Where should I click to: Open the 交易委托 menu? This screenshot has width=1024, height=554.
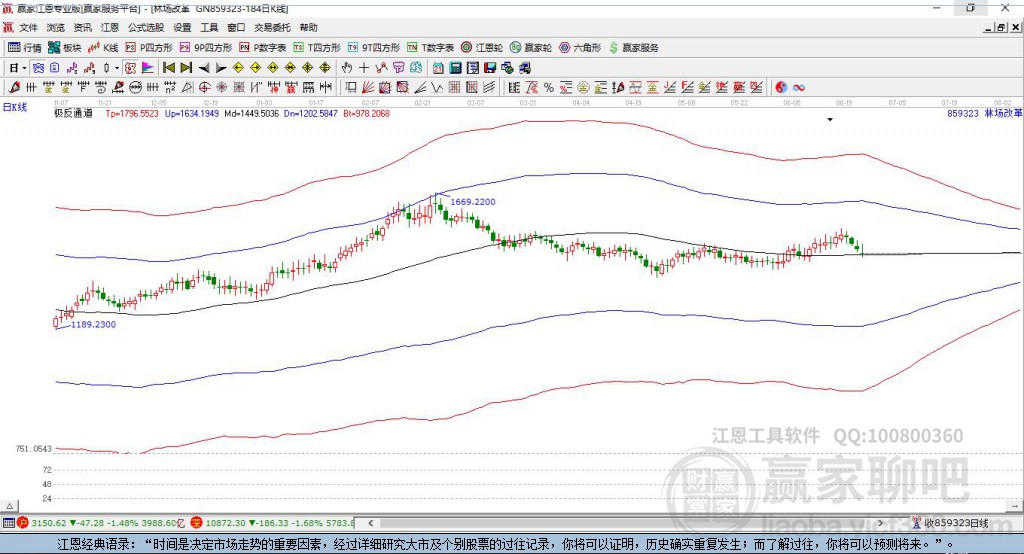(x=272, y=27)
